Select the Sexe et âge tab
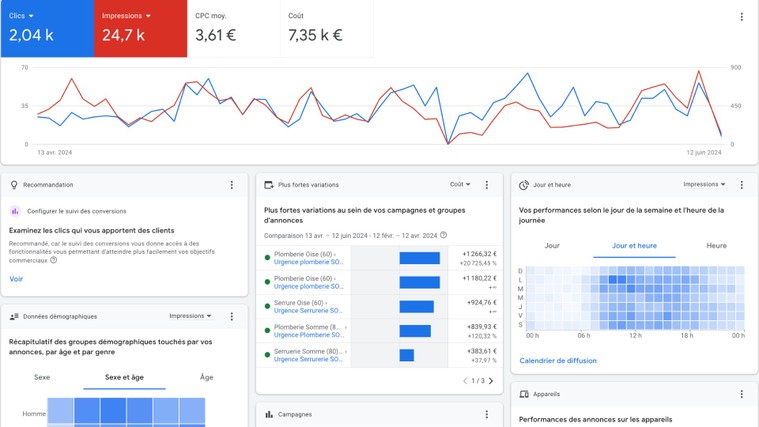Image resolution: width=759 pixels, height=427 pixels. click(124, 377)
